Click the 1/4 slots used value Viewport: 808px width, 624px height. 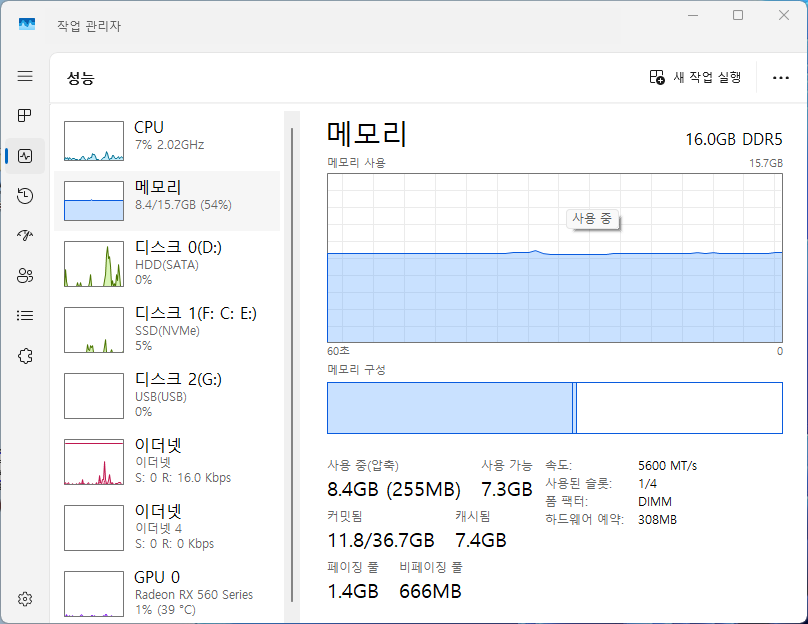click(x=647, y=484)
